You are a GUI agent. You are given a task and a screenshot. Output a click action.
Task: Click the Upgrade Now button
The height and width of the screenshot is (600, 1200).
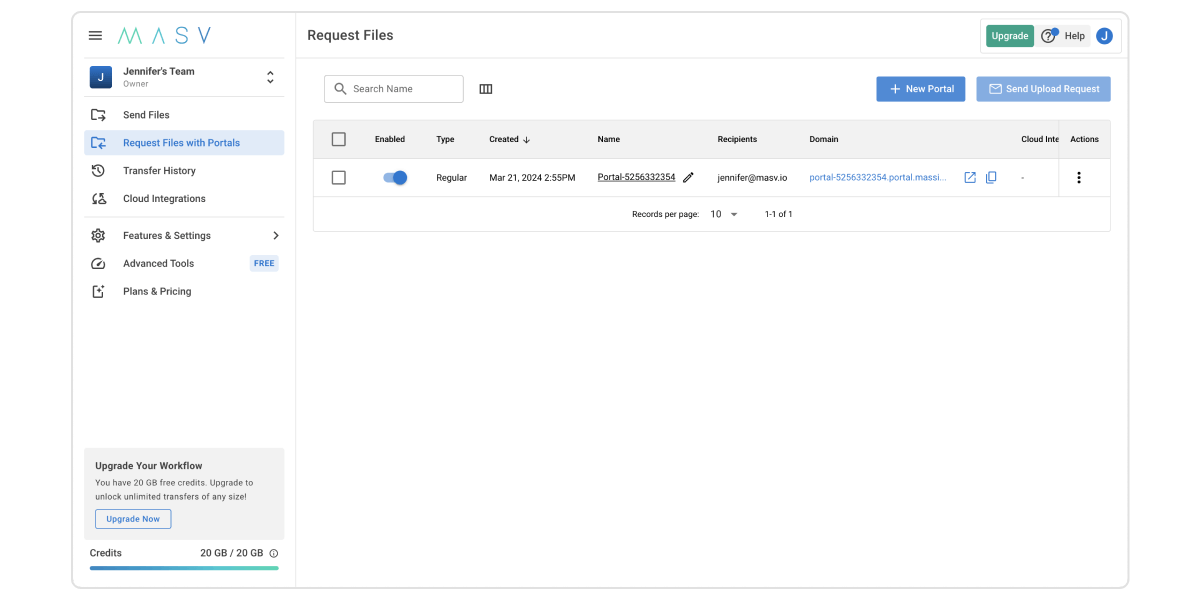(x=133, y=519)
